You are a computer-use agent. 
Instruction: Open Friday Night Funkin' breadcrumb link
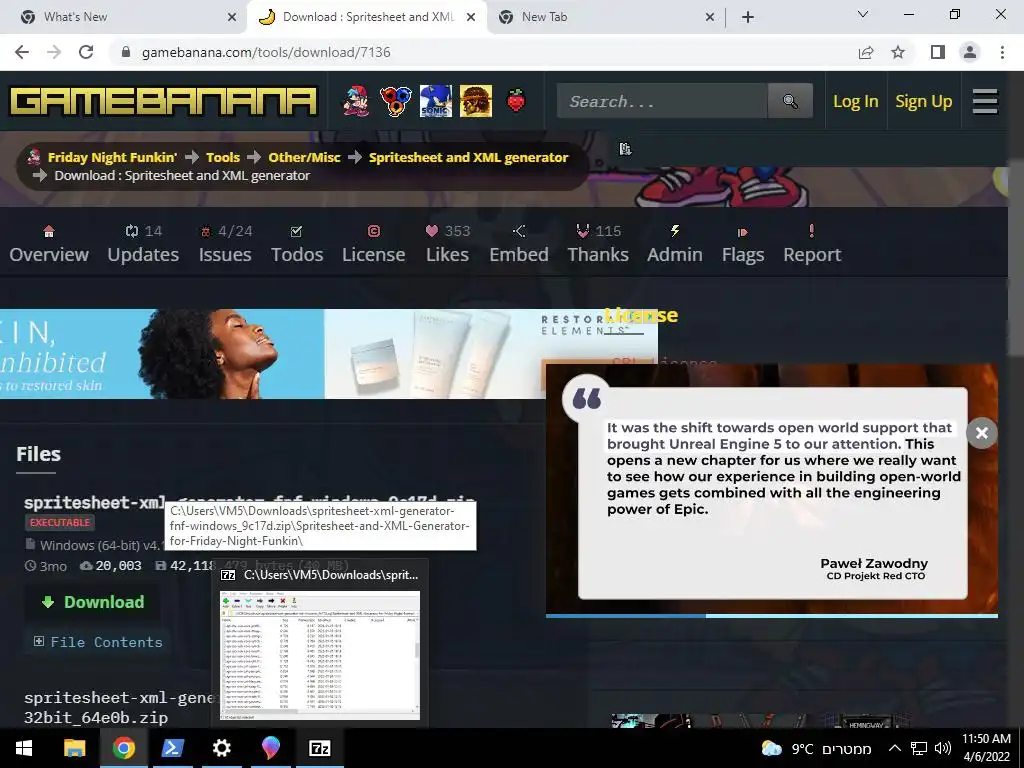[x=112, y=157]
